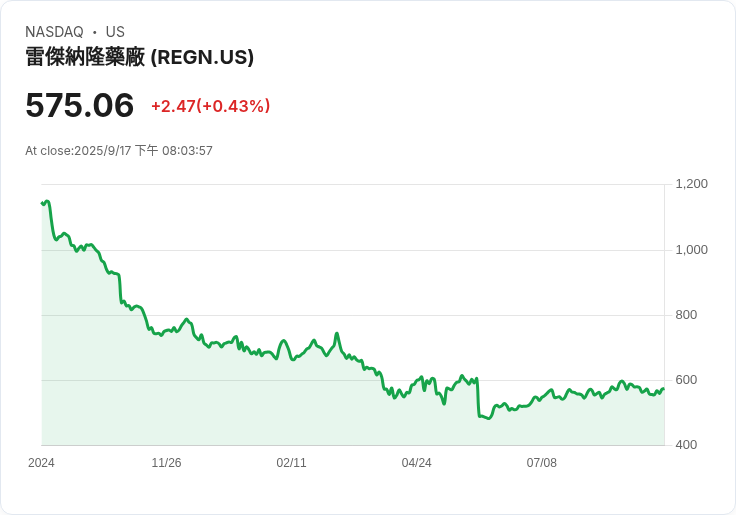Click the rightmost end of the price line
Viewport: 736px width, 515px height.
pyautogui.click(x=663, y=389)
